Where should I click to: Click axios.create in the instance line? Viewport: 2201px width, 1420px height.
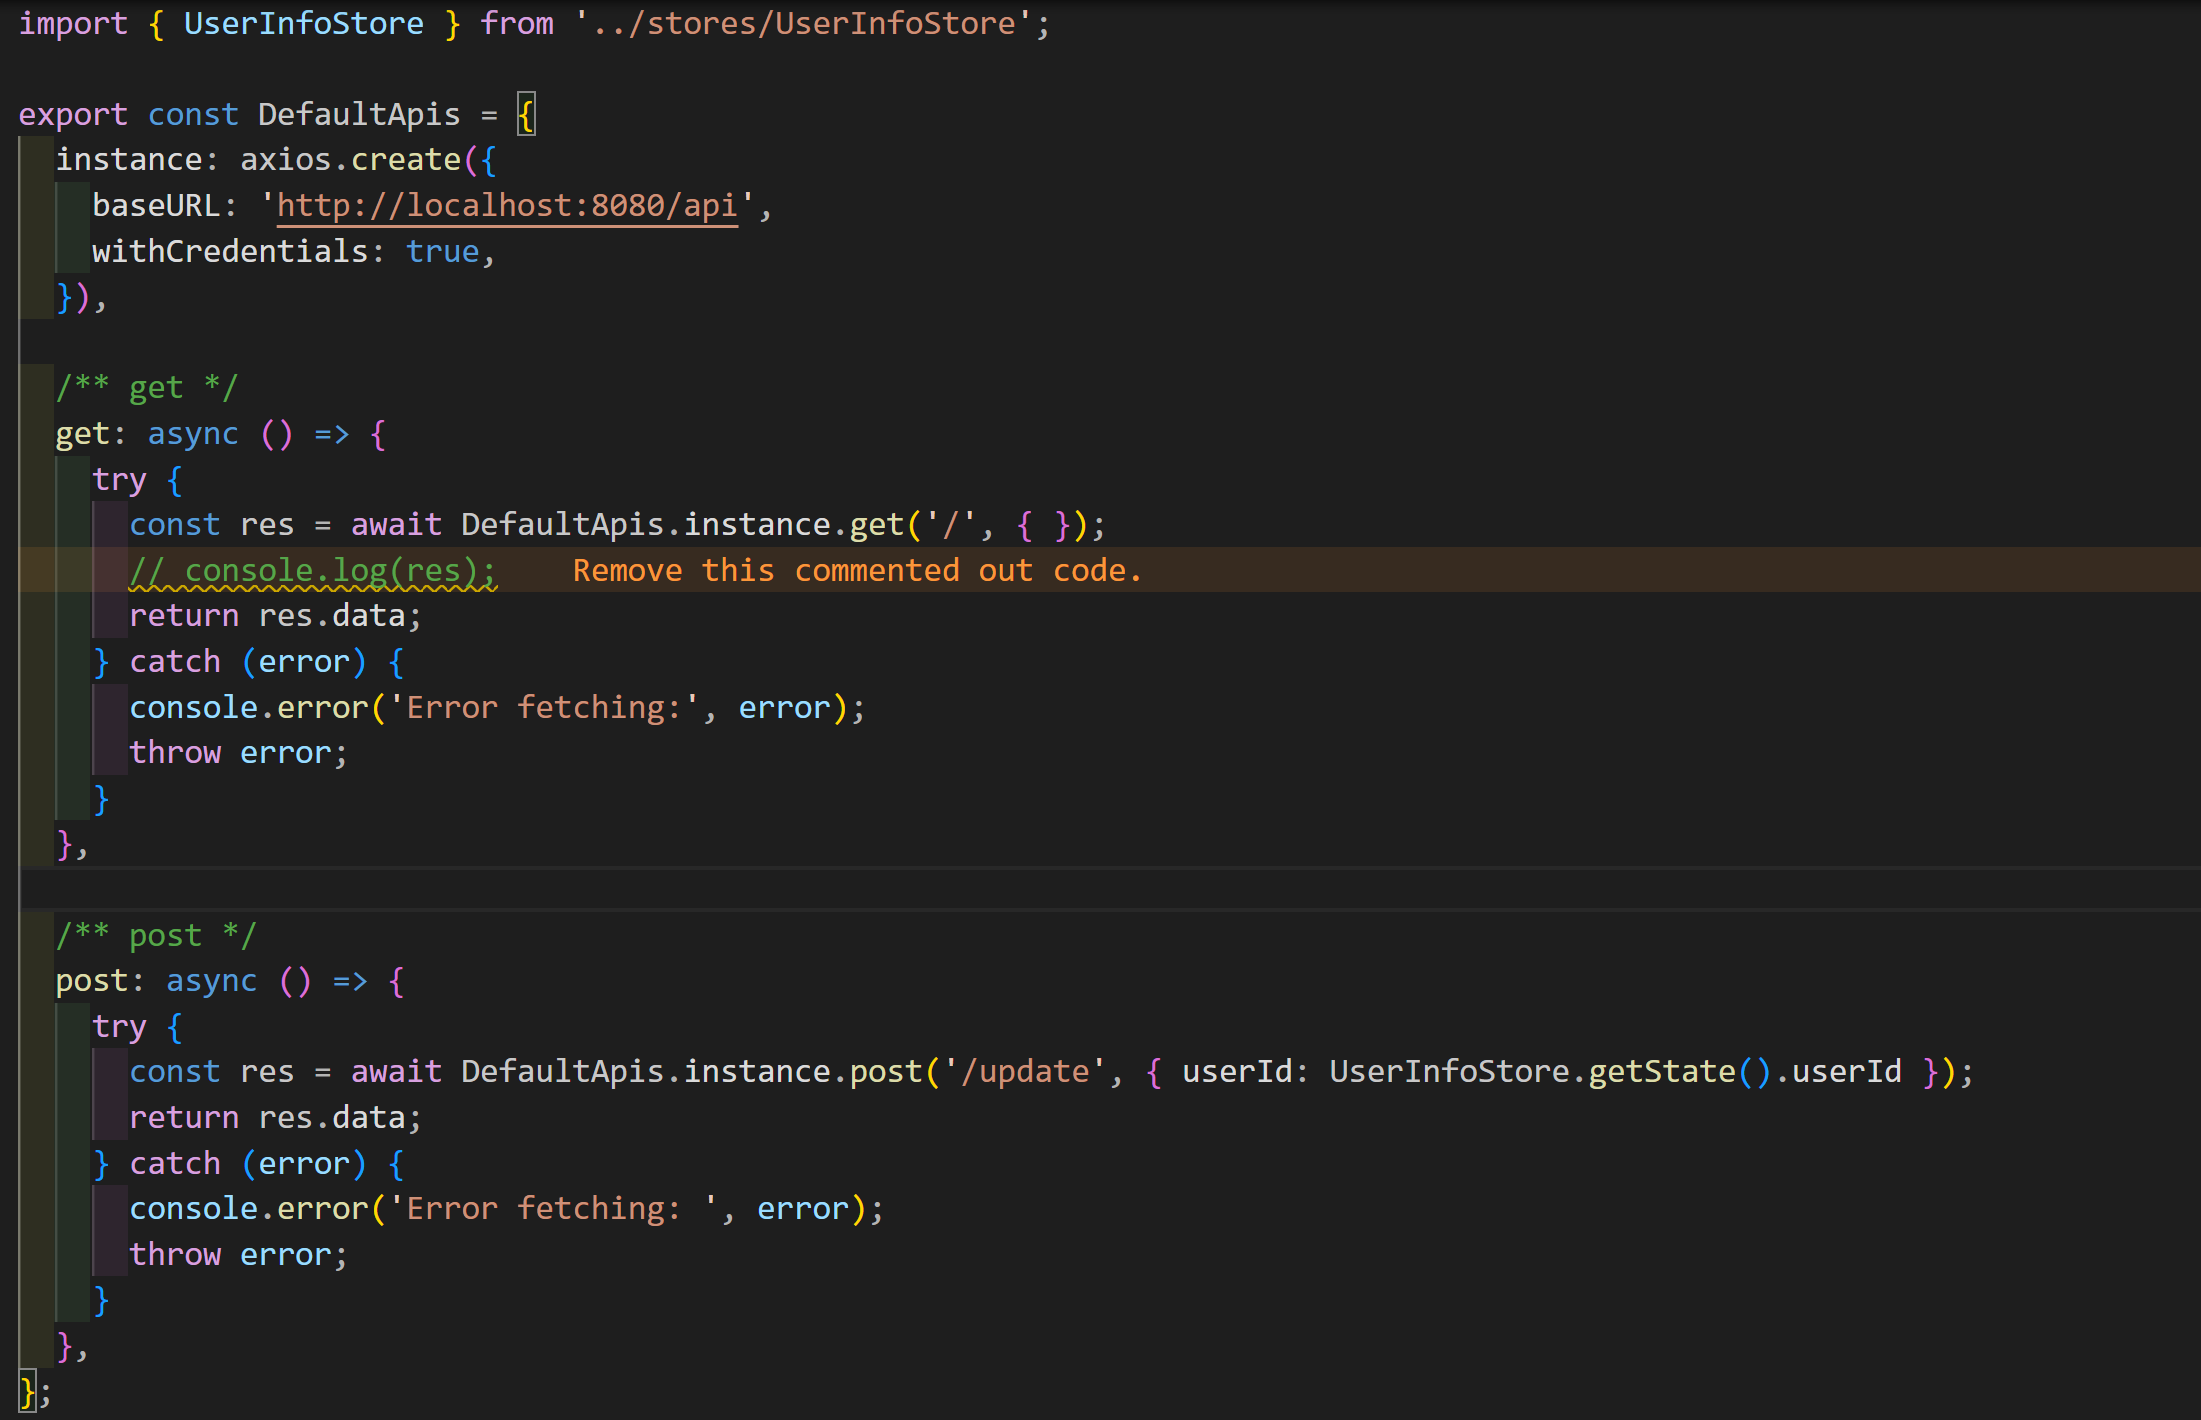click(x=350, y=160)
